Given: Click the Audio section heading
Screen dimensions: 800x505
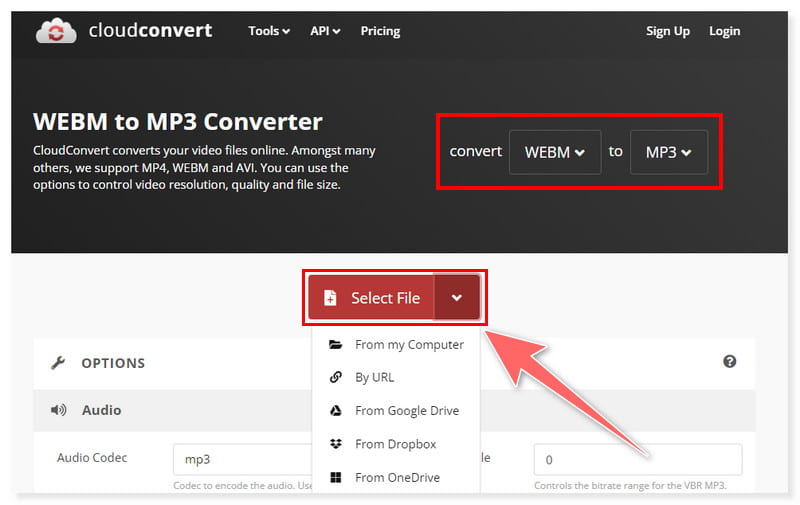Looking at the screenshot, I should 102,410.
